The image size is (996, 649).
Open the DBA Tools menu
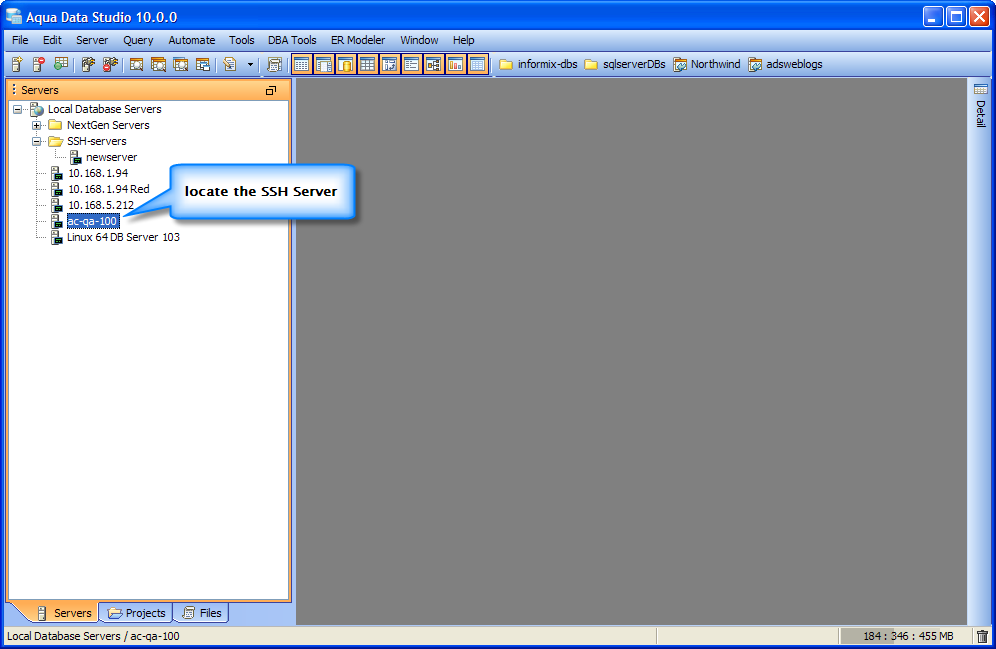point(292,40)
